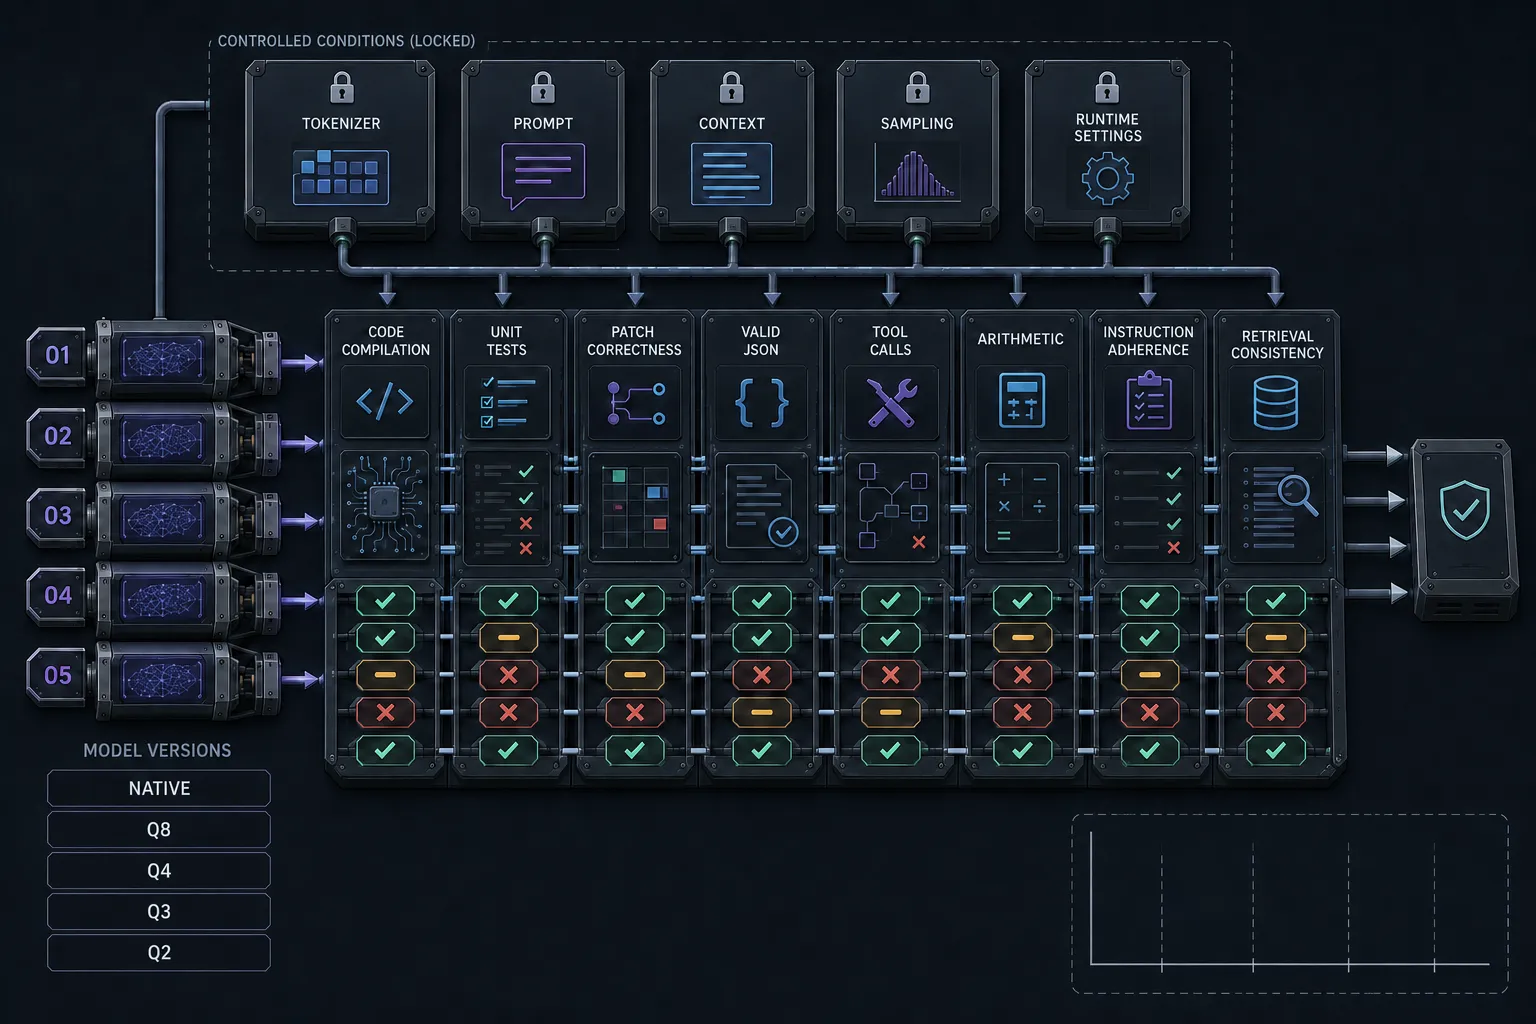The height and width of the screenshot is (1024, 1536).
Task: Select the Prompt speech bubble icon
Action: pos(543,176)
